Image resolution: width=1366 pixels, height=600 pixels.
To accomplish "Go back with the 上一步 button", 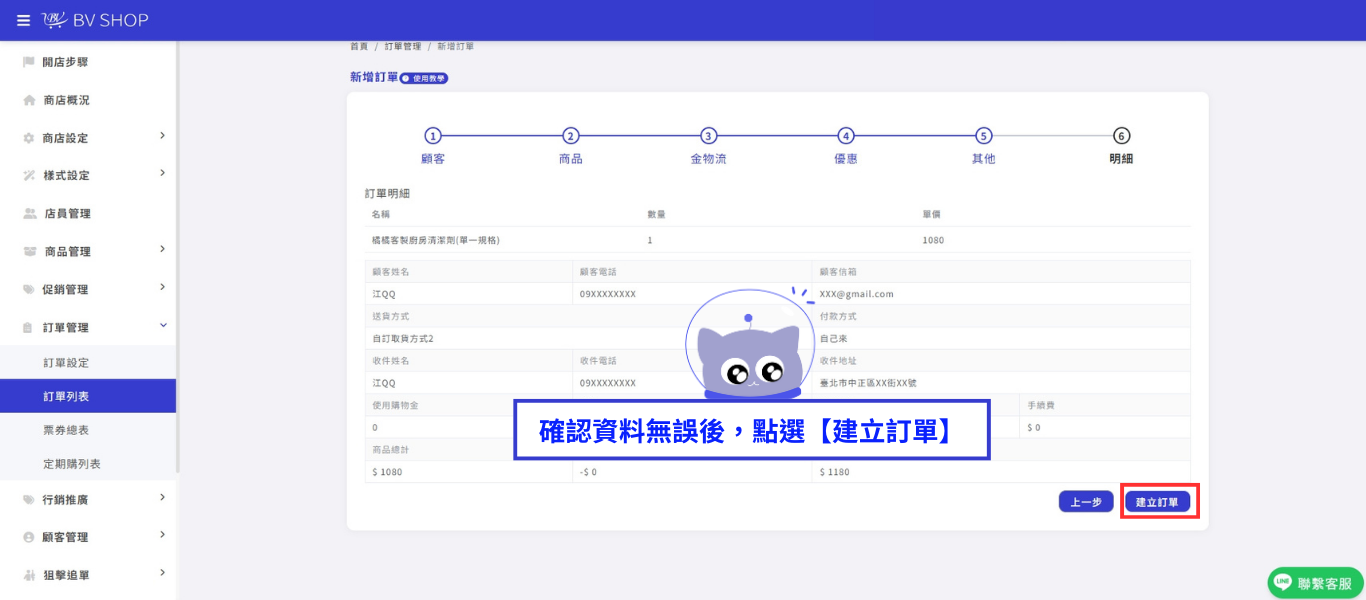I will pyautogui.click(x=1086, y=502).
